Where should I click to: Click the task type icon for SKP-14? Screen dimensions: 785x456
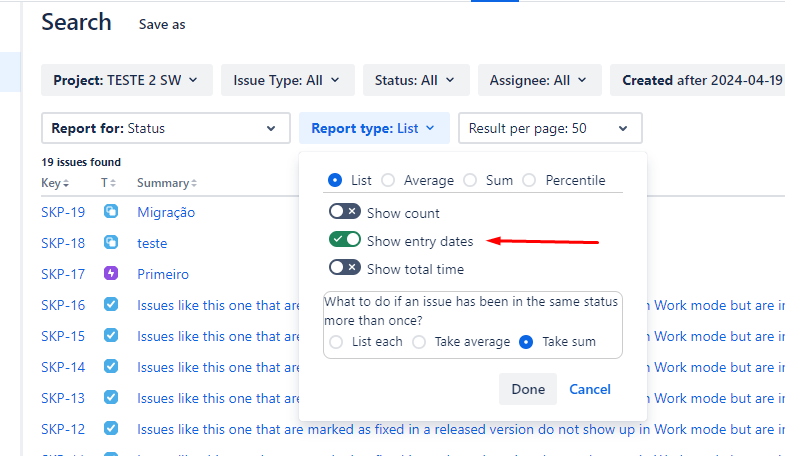(111, 366)
